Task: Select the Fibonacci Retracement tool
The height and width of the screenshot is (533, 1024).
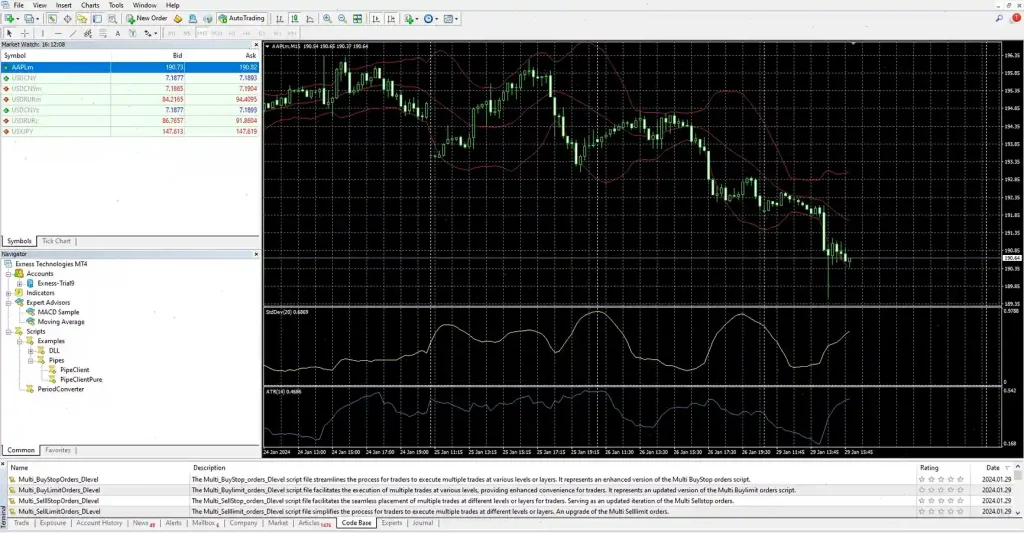Action: (x=103, y=33)
